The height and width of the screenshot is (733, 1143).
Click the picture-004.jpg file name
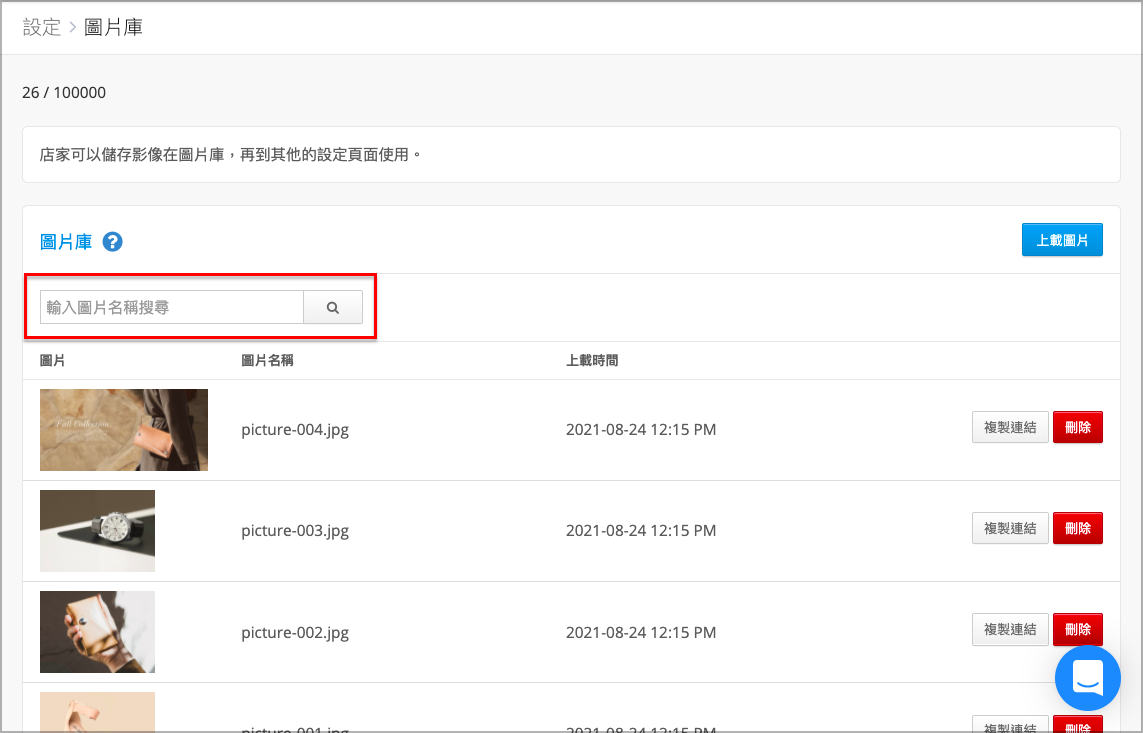[x=295, y=430]
